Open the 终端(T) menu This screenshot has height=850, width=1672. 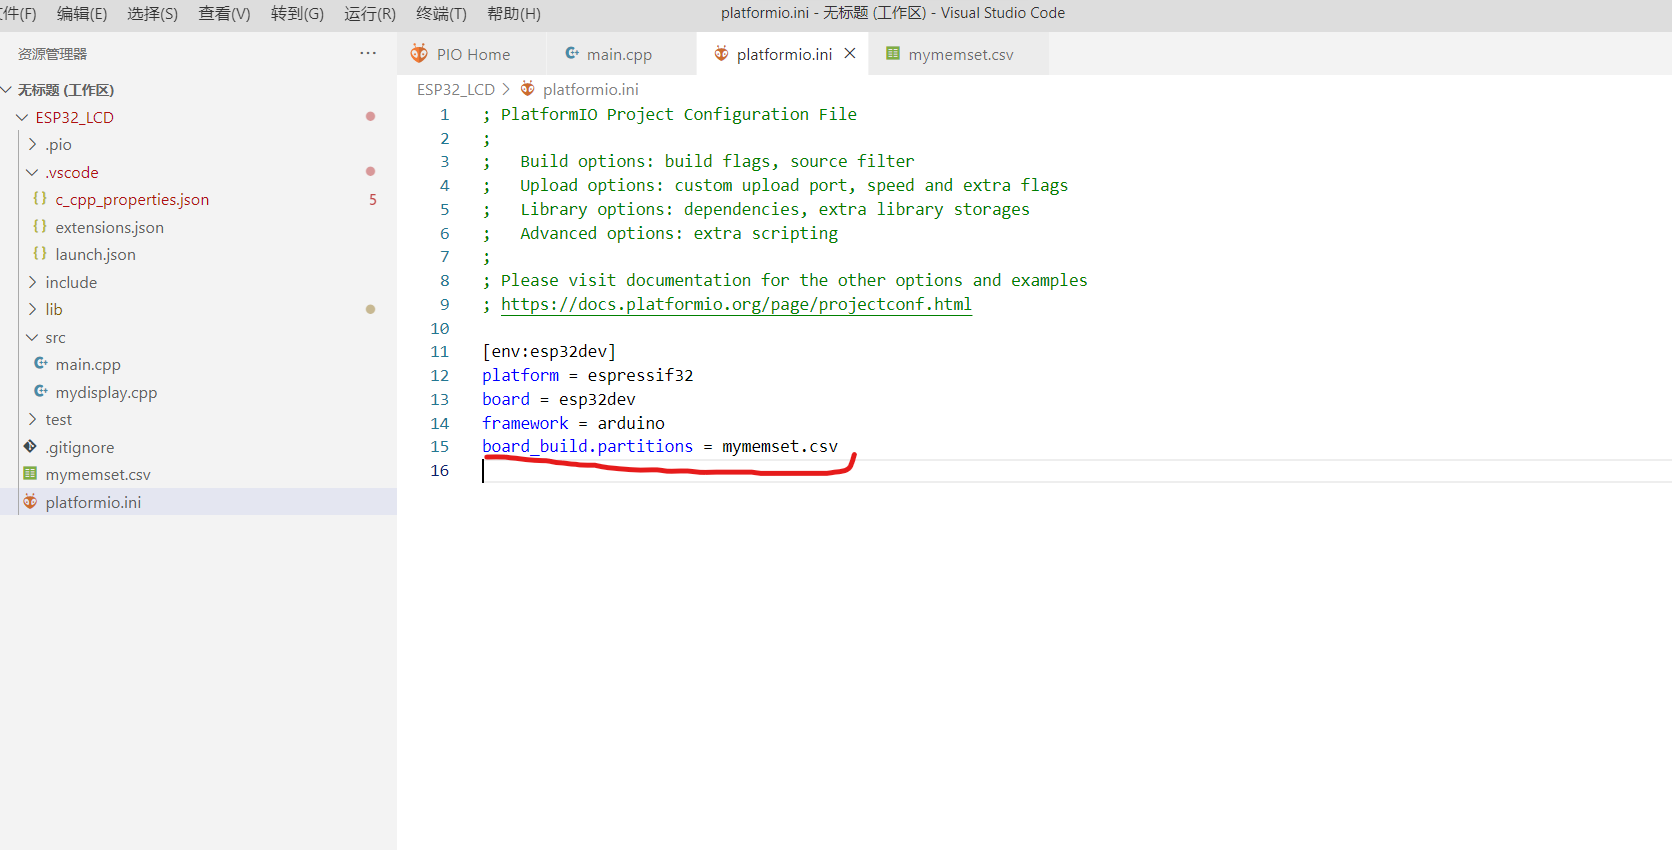[x=441, y=13]
